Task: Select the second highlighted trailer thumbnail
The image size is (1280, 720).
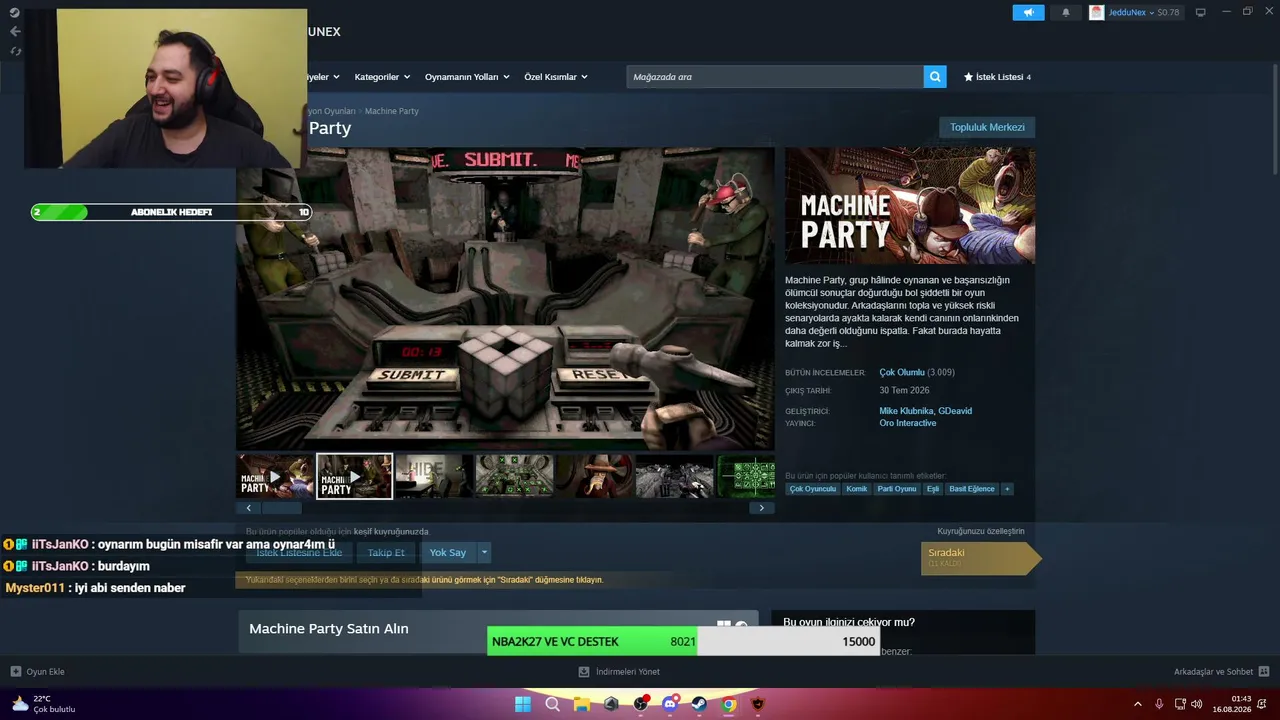Action: coord(355,477)
